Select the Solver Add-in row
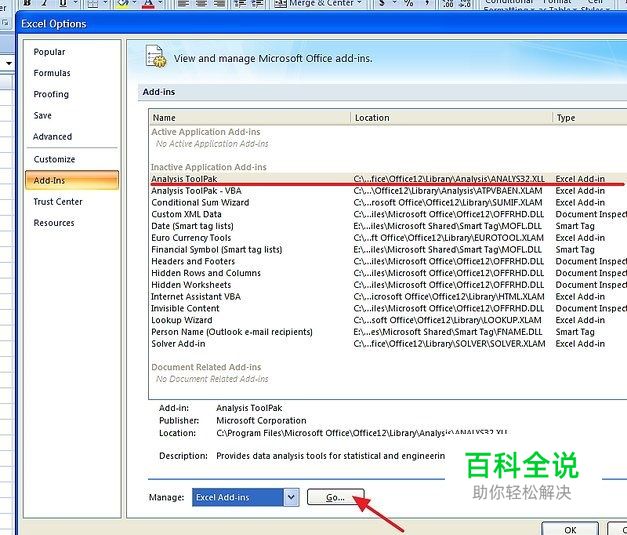The width and height of the screenshot is (627, 535). [388, 344]
